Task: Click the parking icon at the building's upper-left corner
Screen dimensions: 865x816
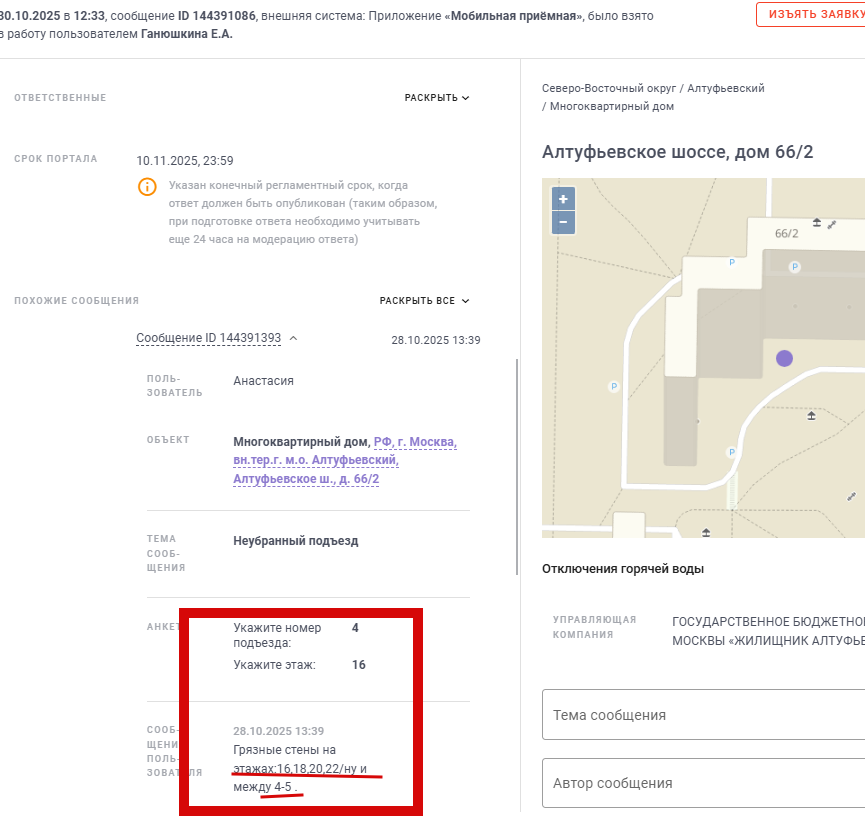Action: (732, 263)
